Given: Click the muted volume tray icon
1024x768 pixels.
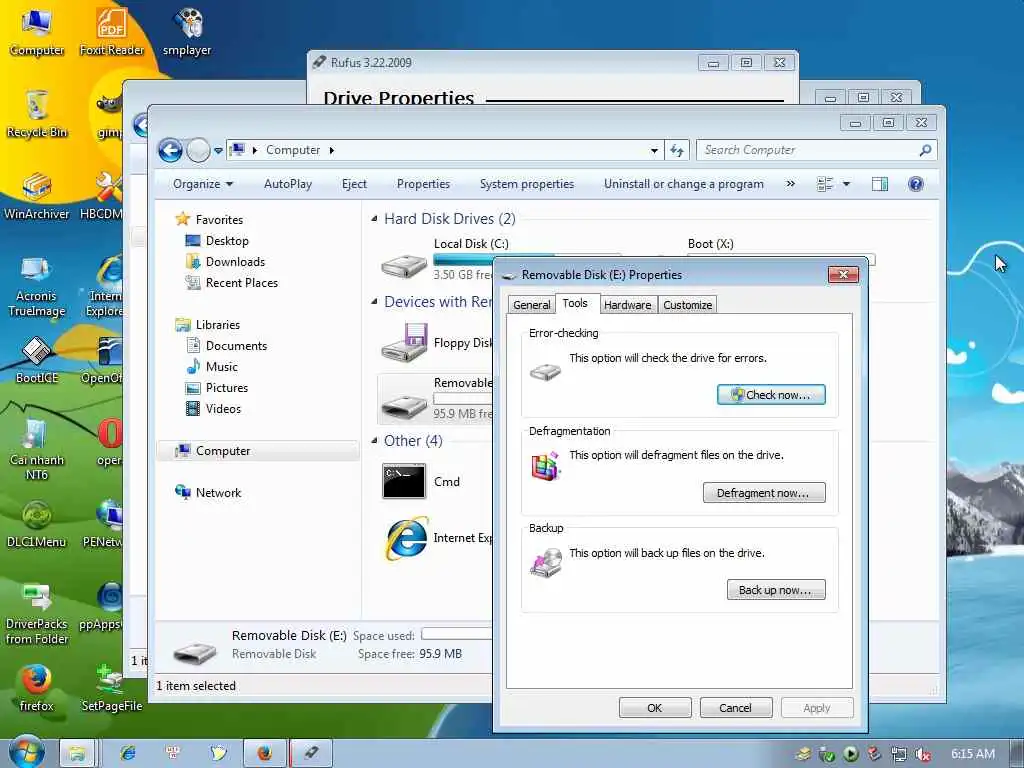Looking at the screenshot, I should (923, 754).
